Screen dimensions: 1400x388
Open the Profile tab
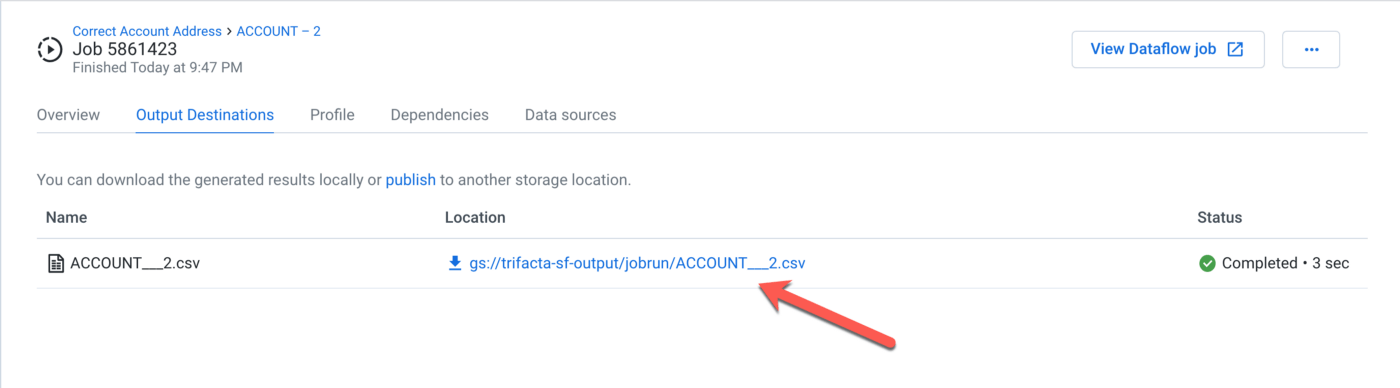(x=332, y=115)
